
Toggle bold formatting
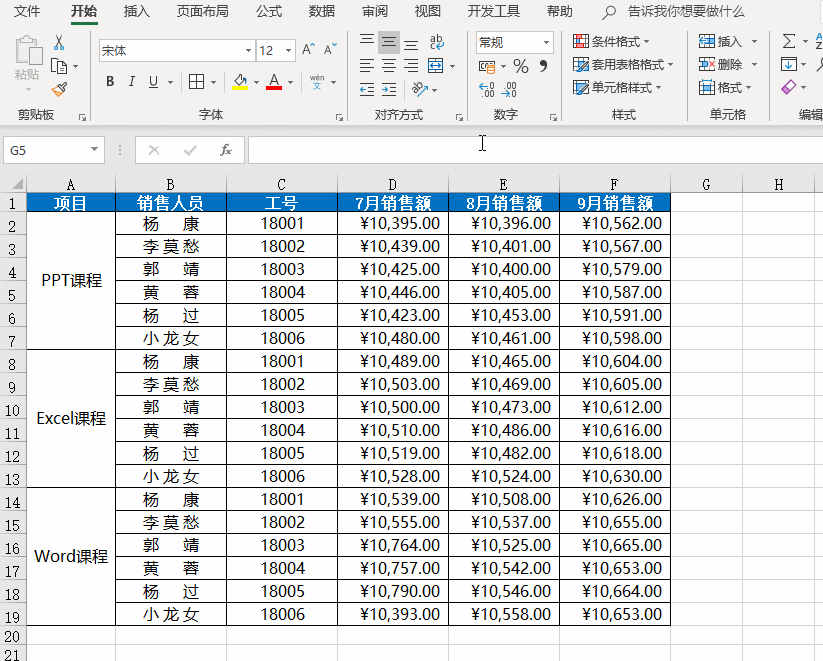(109, 82)
